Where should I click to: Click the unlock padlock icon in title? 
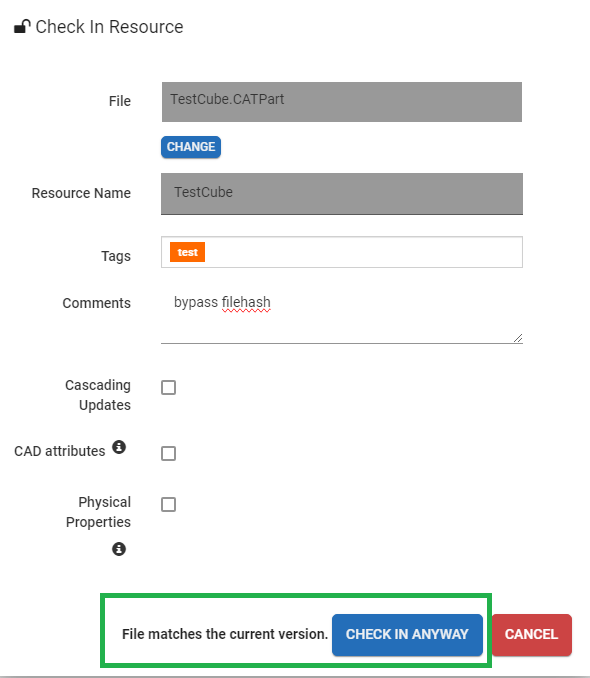point(22,26)
